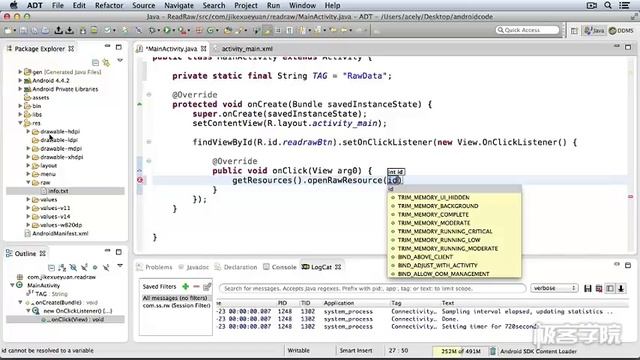Open the verbose log level dropdown
The width and height of the screenshot is (640, 360).
[x=554, y=288]
